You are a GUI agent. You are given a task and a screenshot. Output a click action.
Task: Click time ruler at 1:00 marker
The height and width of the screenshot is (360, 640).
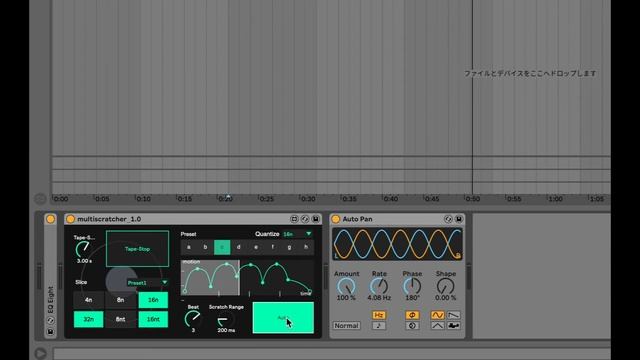coord(555,199)
